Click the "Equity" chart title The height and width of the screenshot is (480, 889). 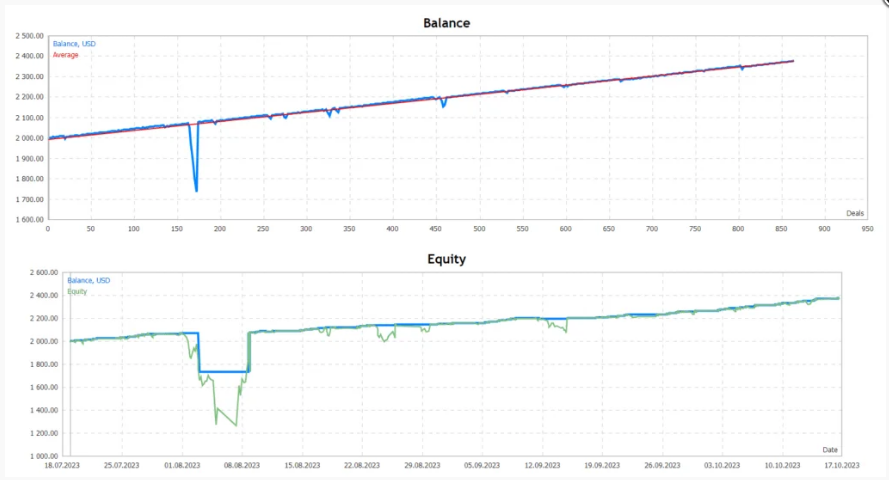447,260
